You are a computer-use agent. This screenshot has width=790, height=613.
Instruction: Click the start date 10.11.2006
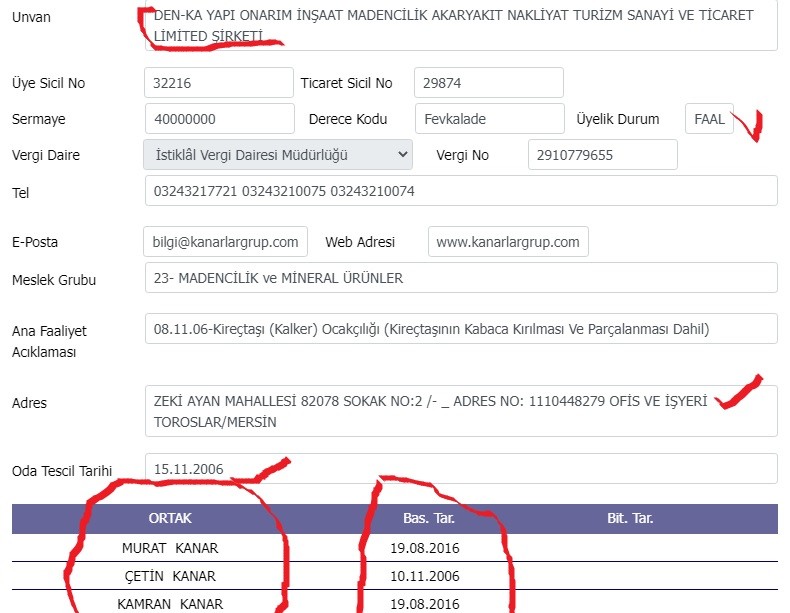point(425,576)
